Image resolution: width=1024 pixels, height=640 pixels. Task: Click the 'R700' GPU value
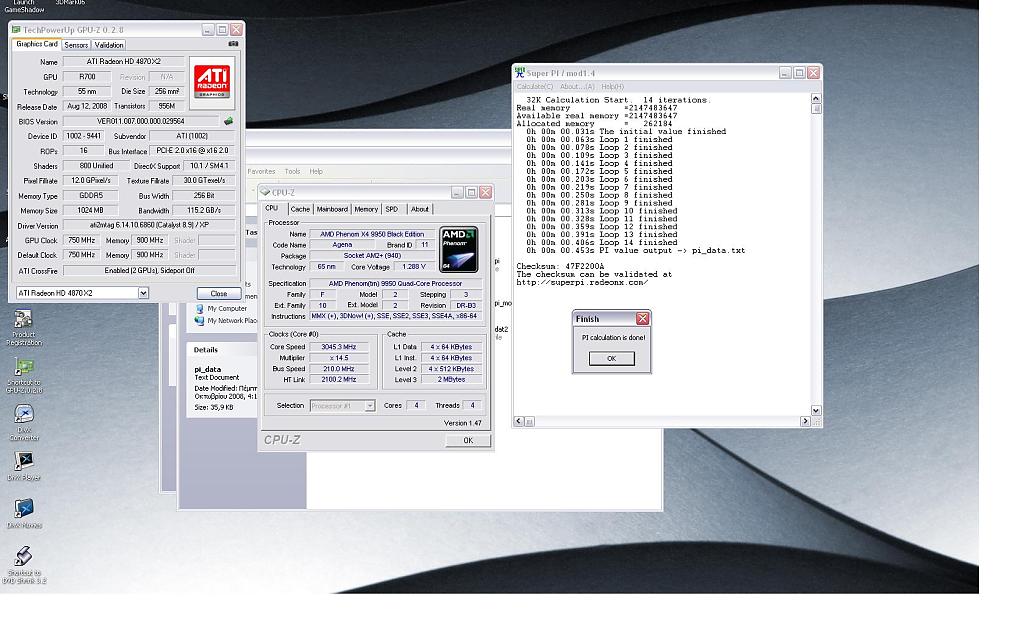coord(87,76)
